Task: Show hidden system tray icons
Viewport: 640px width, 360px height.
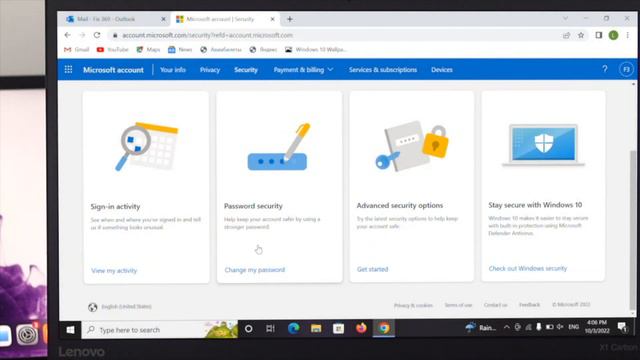Action: tap(507, 327)
